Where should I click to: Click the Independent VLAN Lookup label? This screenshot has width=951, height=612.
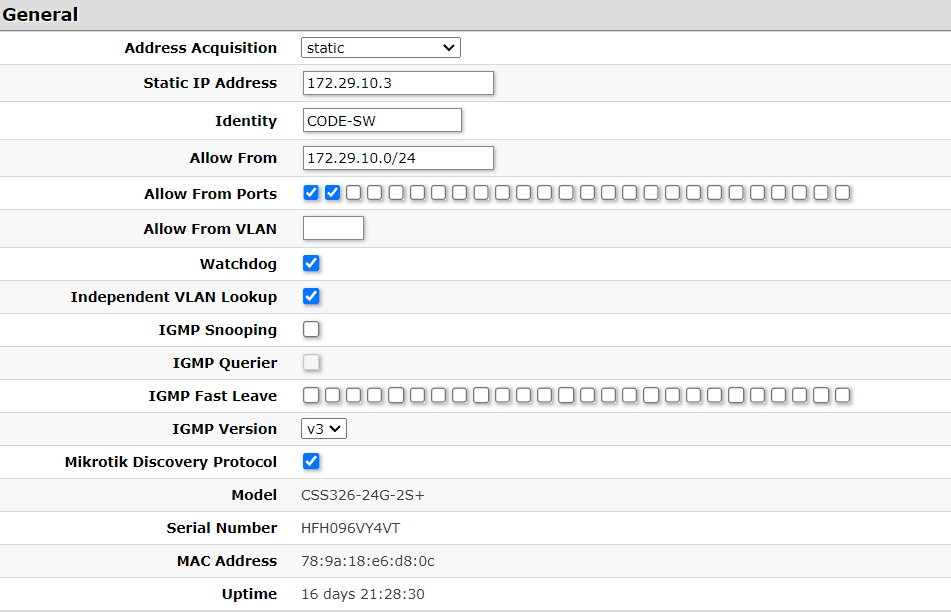(173, 297)
